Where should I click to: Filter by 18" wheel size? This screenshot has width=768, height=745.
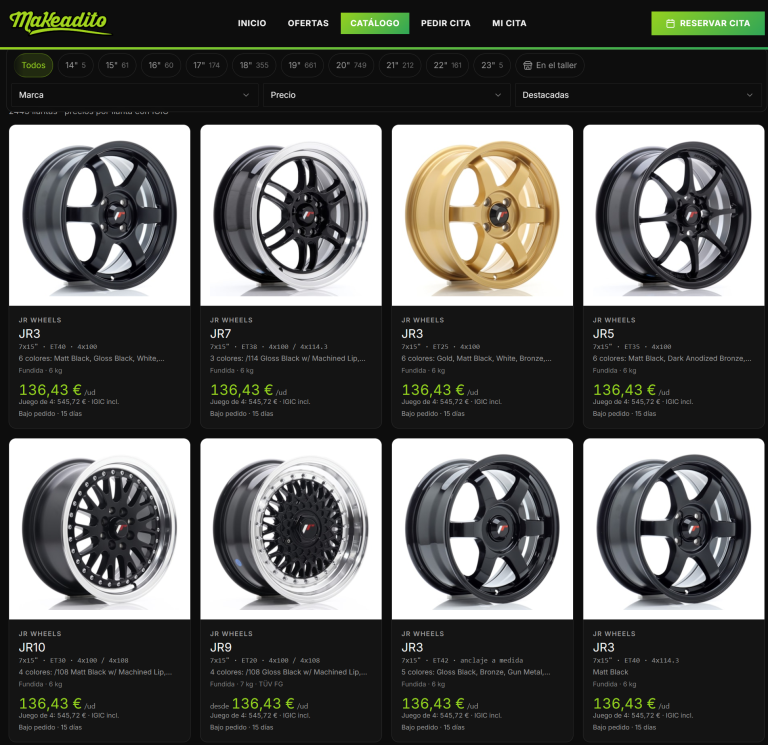pos(254,65)
